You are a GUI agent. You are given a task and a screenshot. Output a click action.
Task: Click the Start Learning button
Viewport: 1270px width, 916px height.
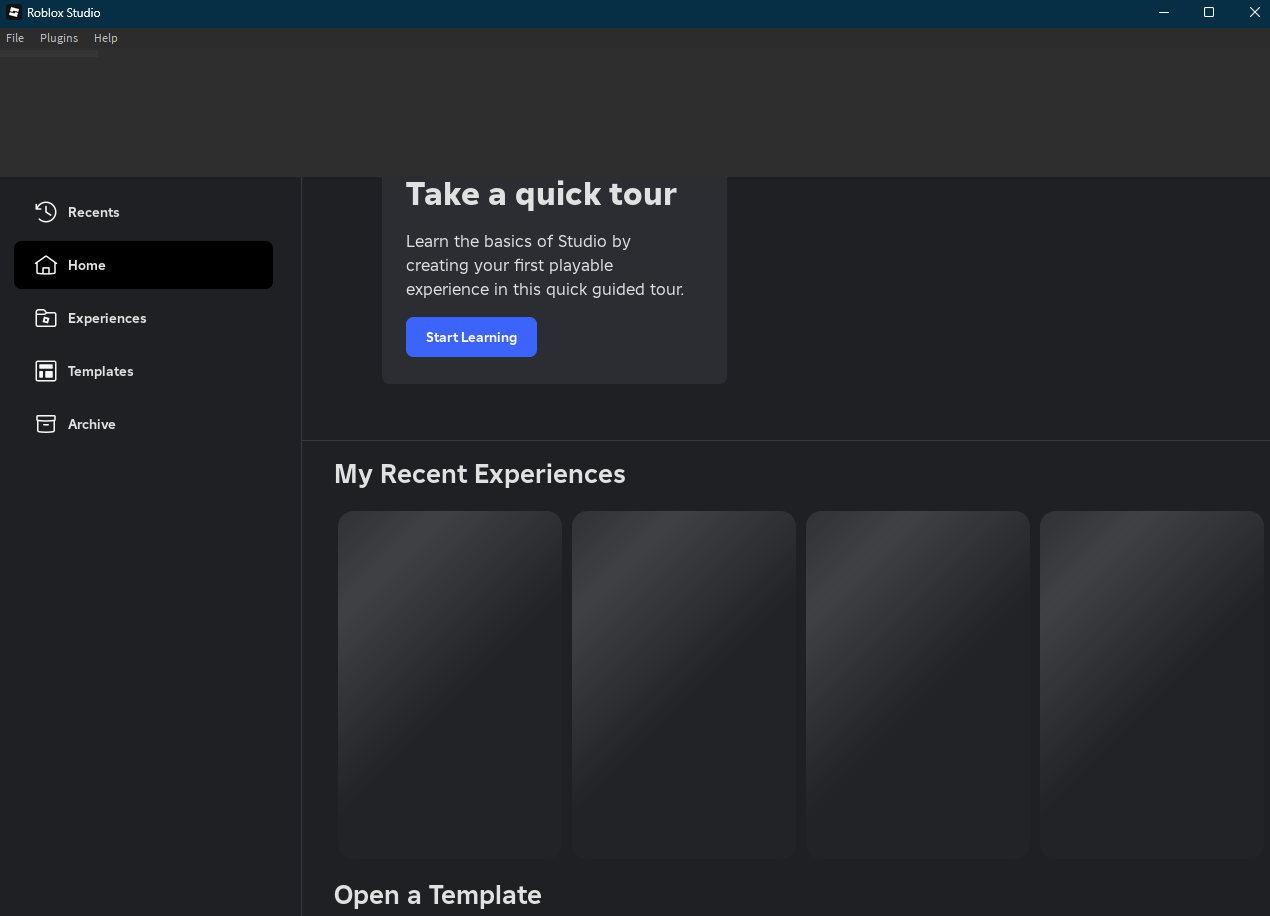click(471, 337)
